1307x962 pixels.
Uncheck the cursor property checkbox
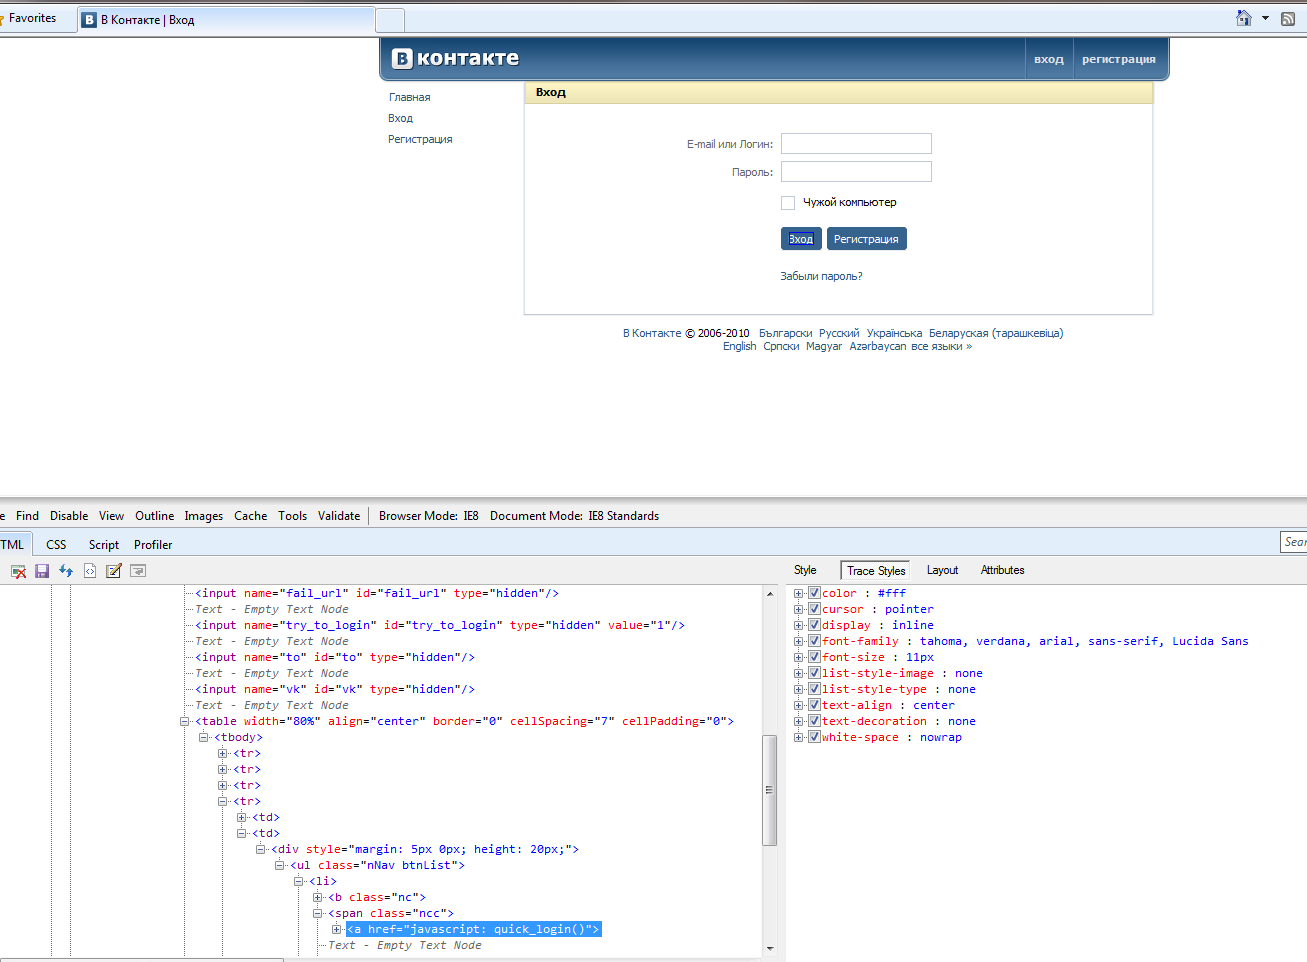click(x=814, y=609)
